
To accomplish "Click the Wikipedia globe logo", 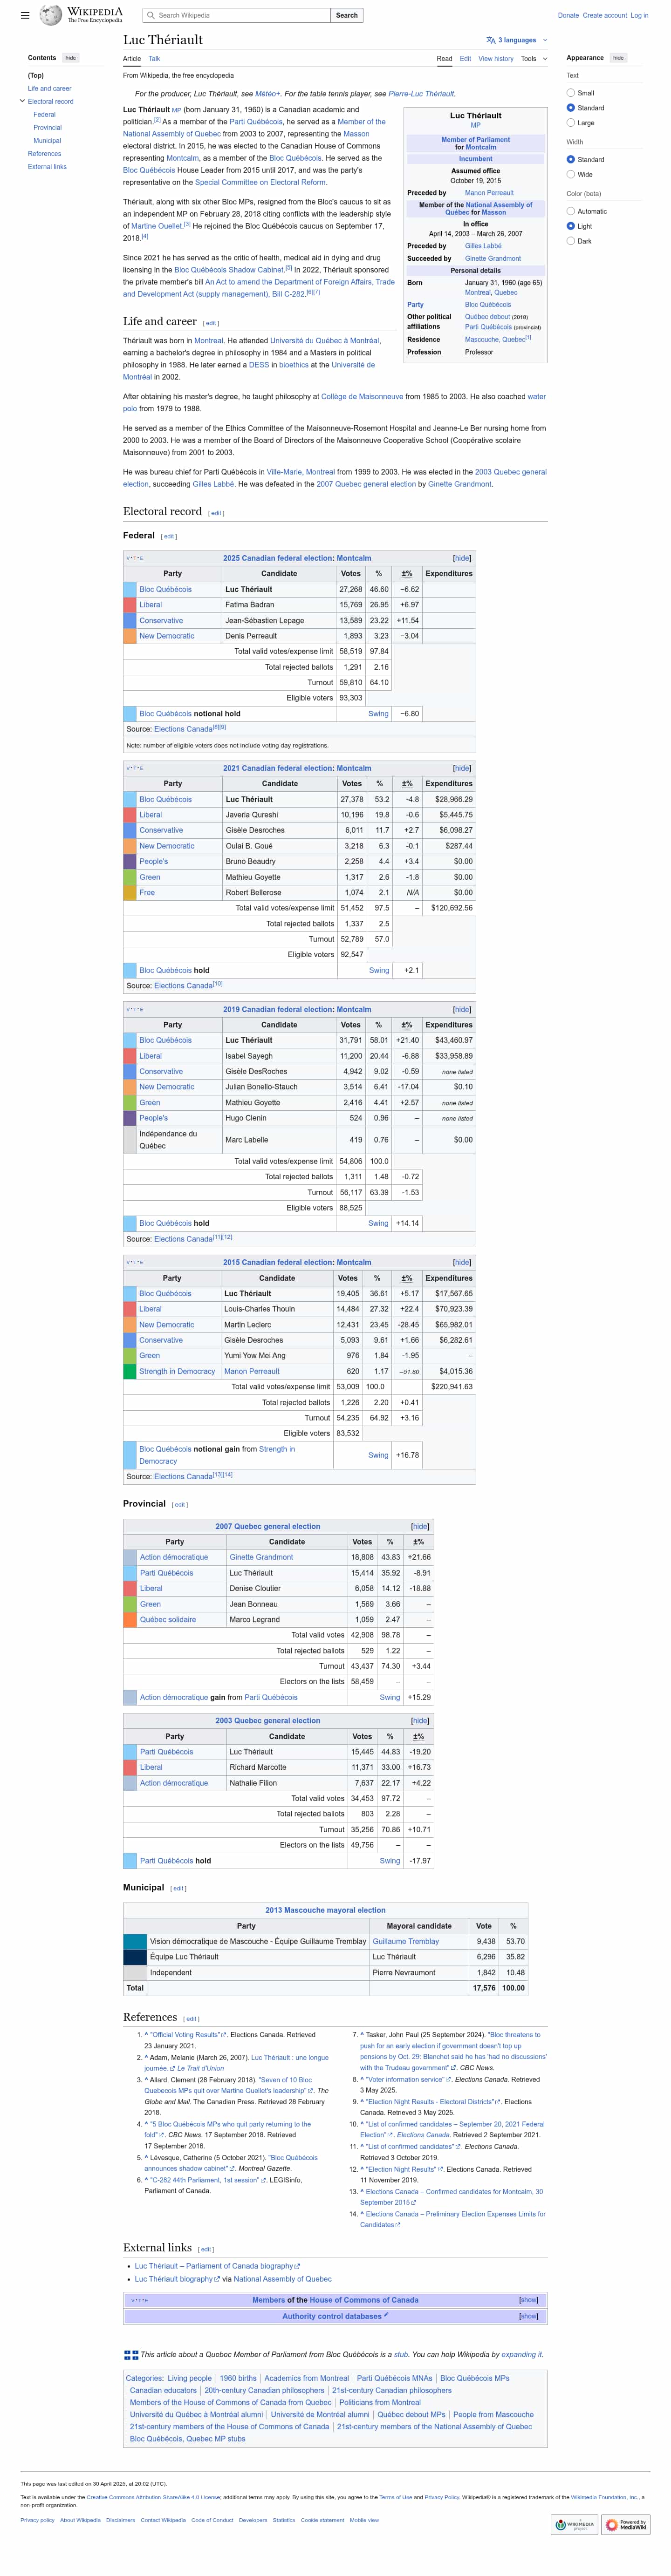I will click(51, 15).
